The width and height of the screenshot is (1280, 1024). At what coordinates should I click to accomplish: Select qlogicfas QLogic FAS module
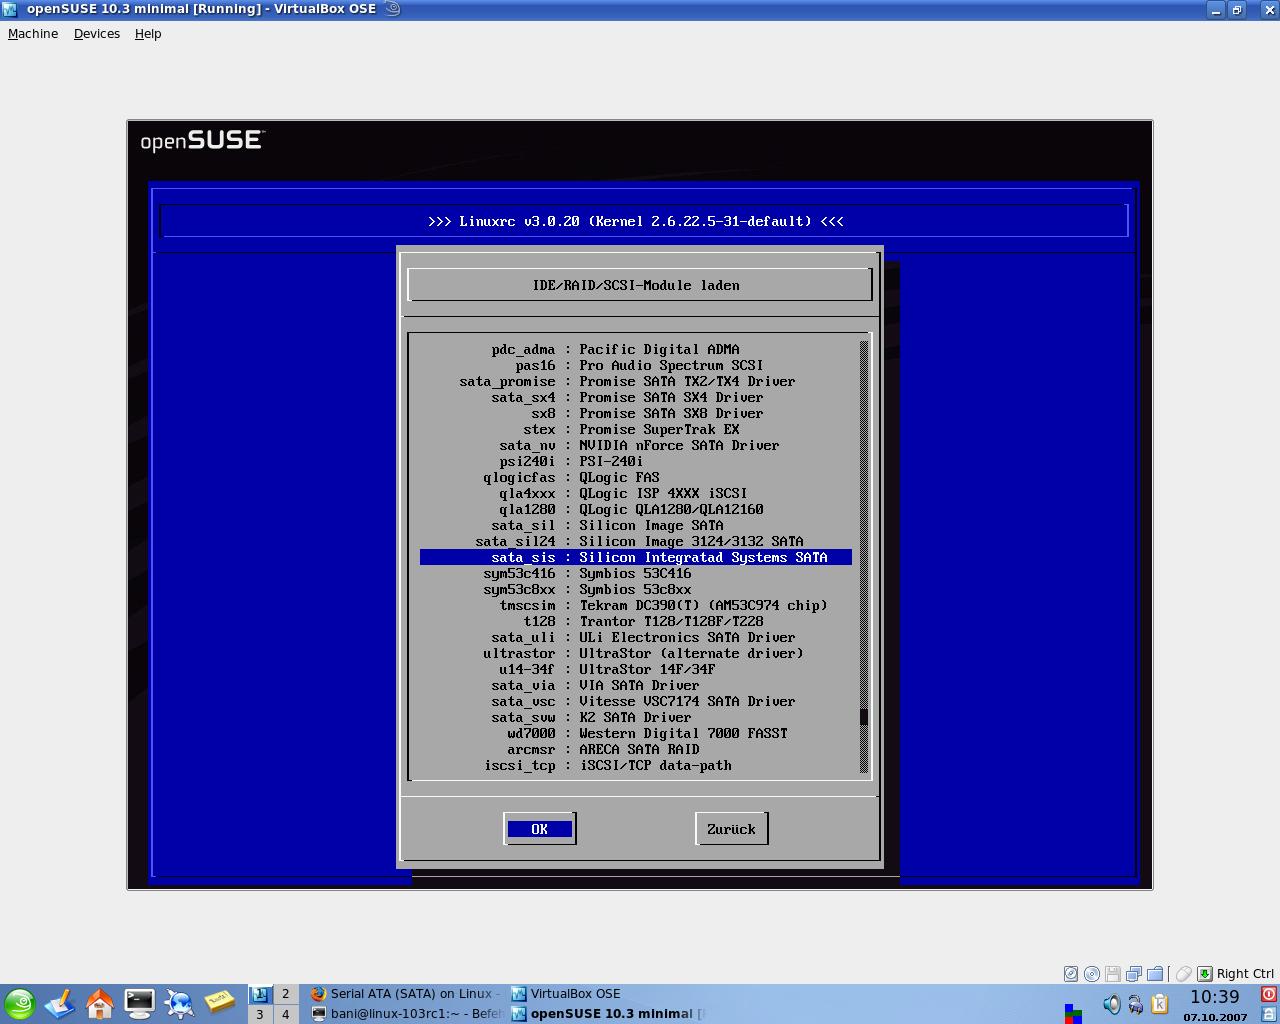[x=636, y=477]
